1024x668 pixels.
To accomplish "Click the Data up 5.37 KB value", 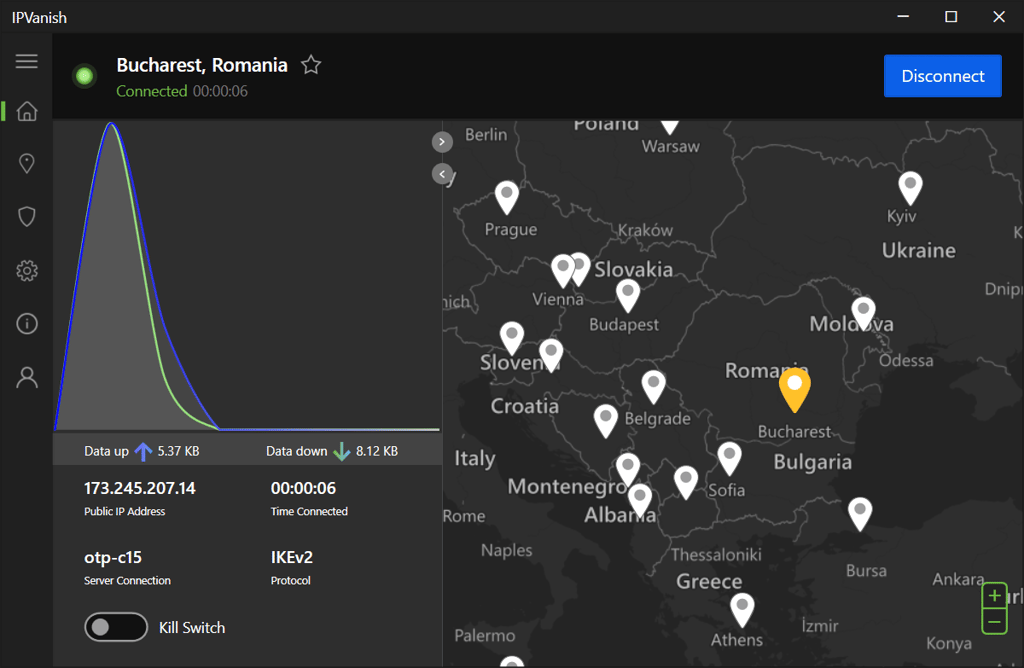I will tap(178, 451).
